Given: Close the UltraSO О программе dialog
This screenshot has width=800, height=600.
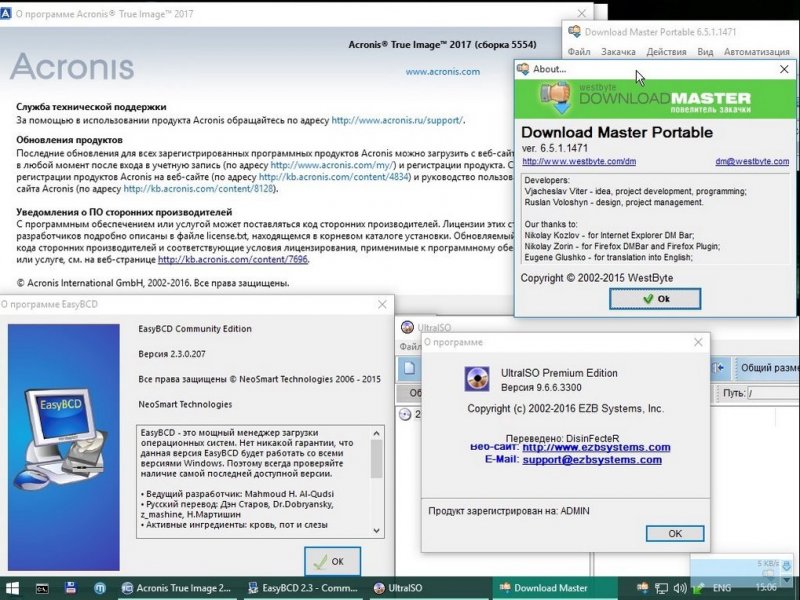Looking at the screenshot, I should tap(698, 342).
